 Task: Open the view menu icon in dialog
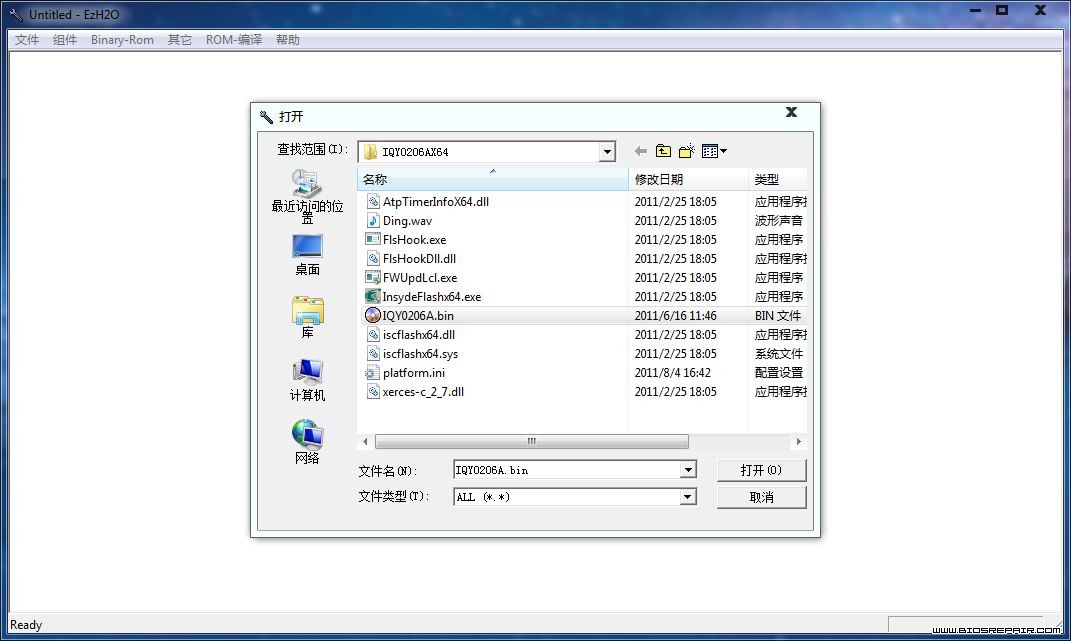coord(714,151)
